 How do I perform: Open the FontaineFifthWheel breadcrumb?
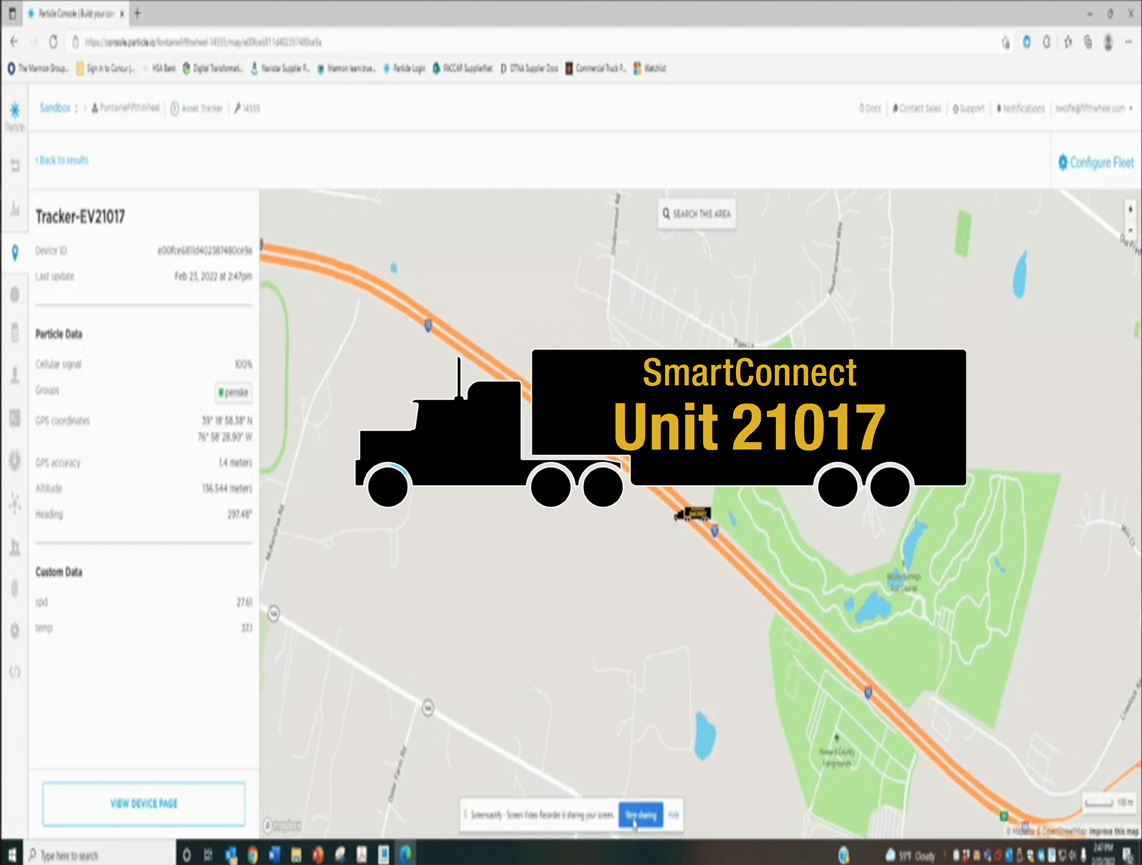tap(125, 108)
